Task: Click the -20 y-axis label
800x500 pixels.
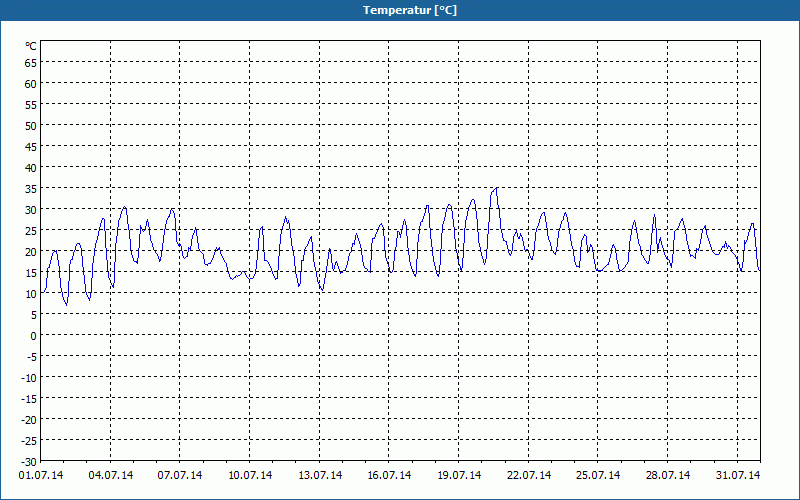Action: [29, 420]
